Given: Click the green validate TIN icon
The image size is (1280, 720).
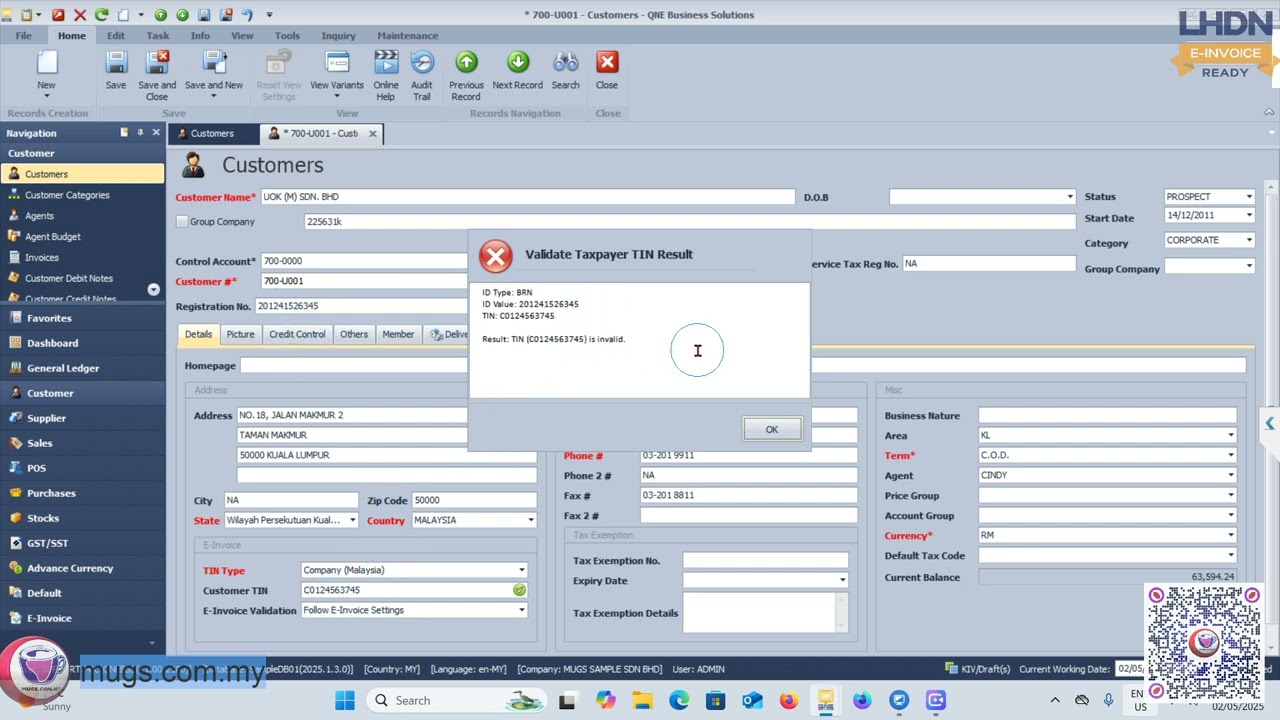Looking at the screenshot, I should (x=519, y=590).
